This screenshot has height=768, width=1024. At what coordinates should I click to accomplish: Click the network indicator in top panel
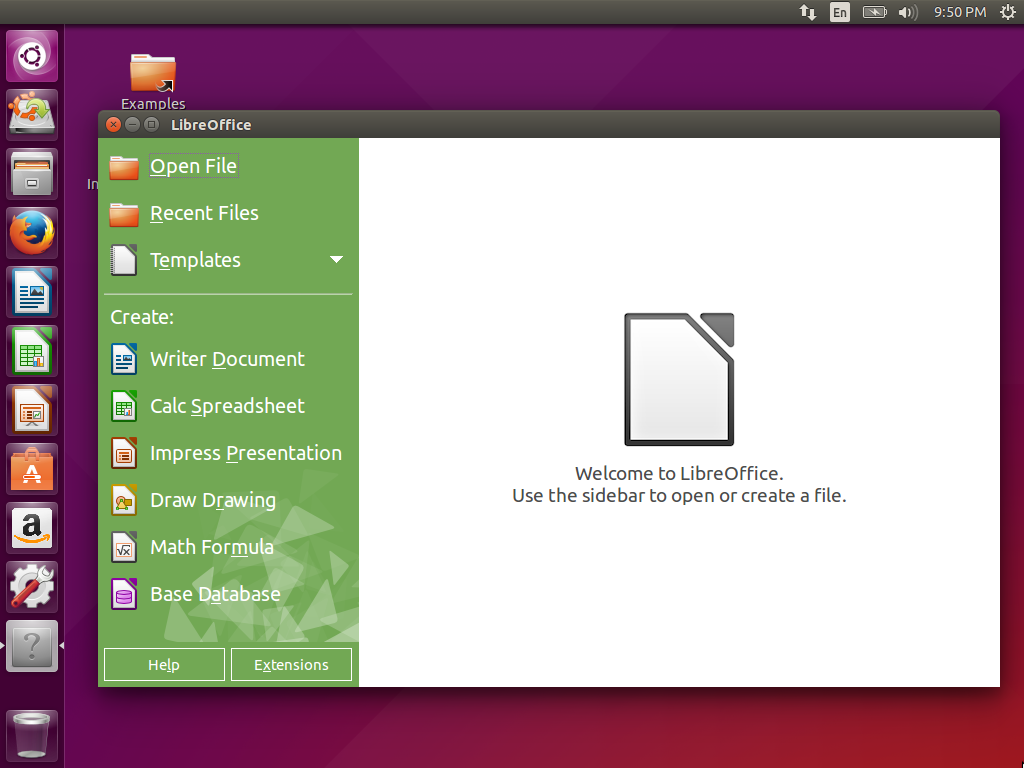(x=808, y=12)
